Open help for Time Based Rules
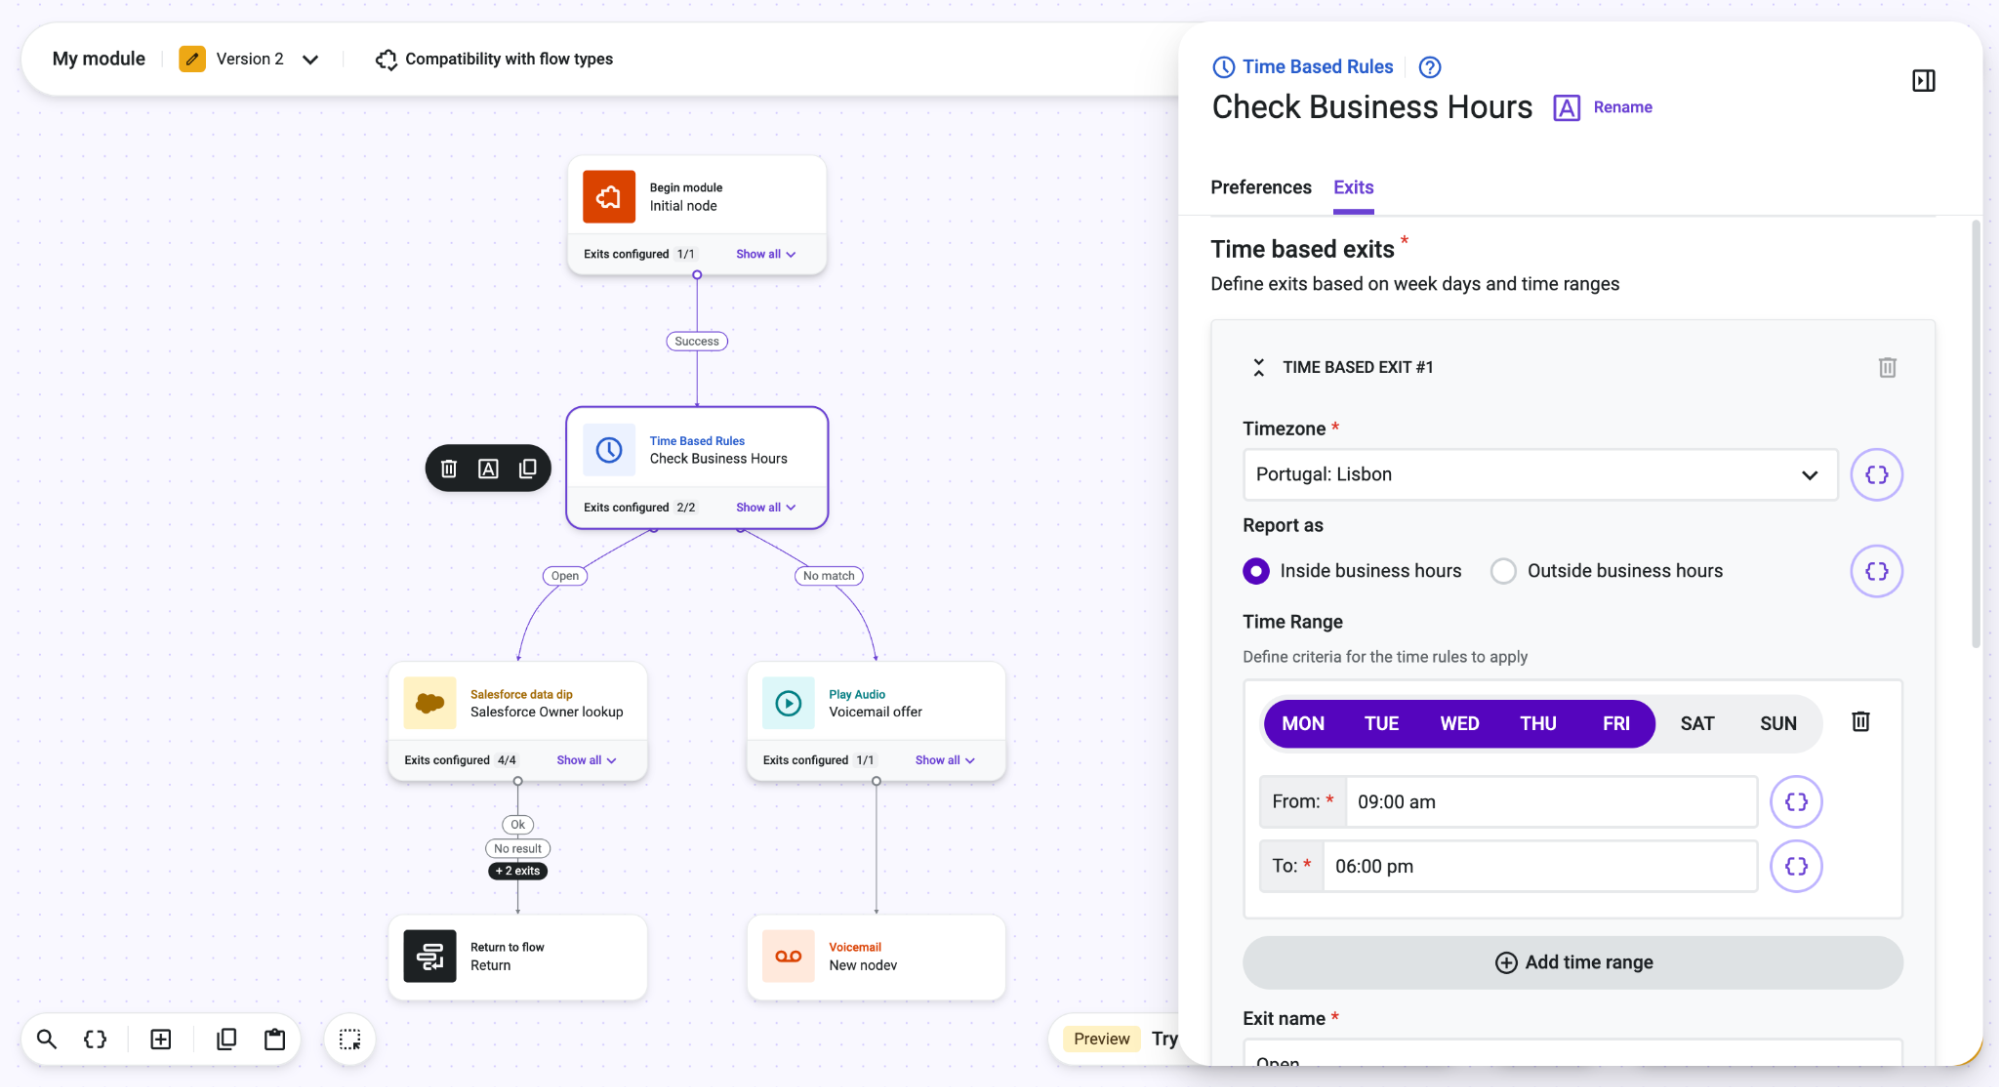This screenshot has height=1088, width=1999. pos(1430,67)
